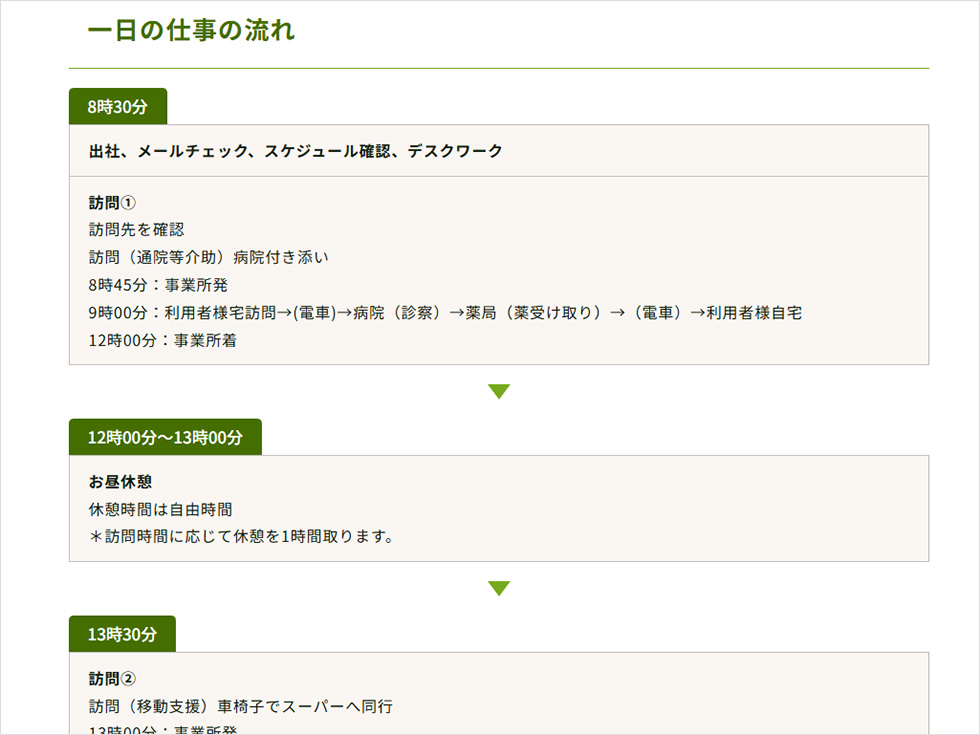Select the 8時30分 time label
The width and height of the screenshot is (980, 735).
[117, 107]
